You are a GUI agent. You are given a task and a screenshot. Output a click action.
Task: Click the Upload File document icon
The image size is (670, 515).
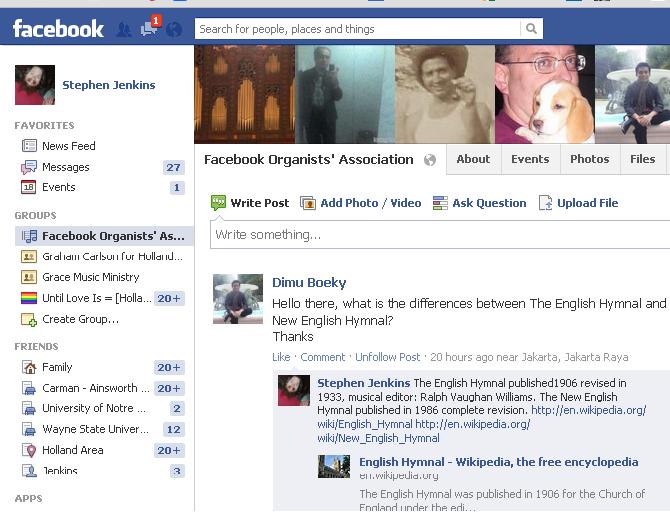(x=546, y=203)
